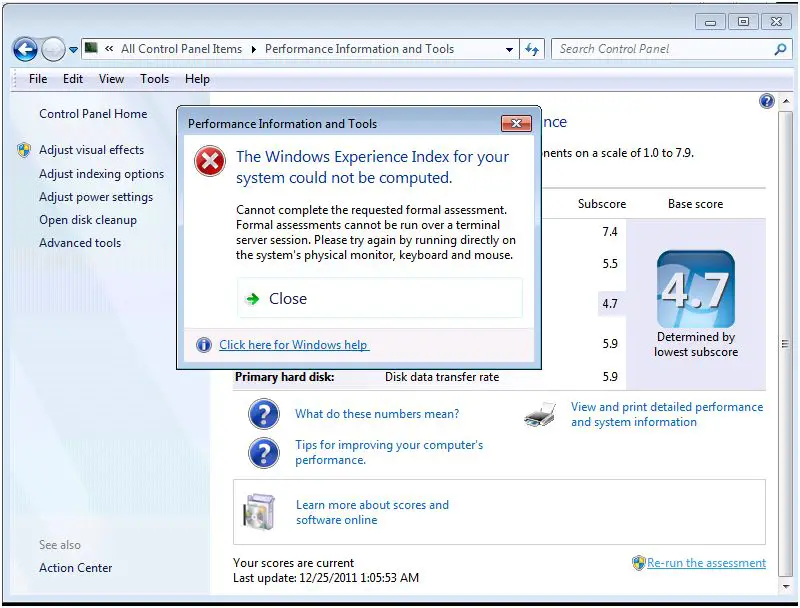
Task: Click the back navigation arrow button
Action: click(x=25, y=49)
